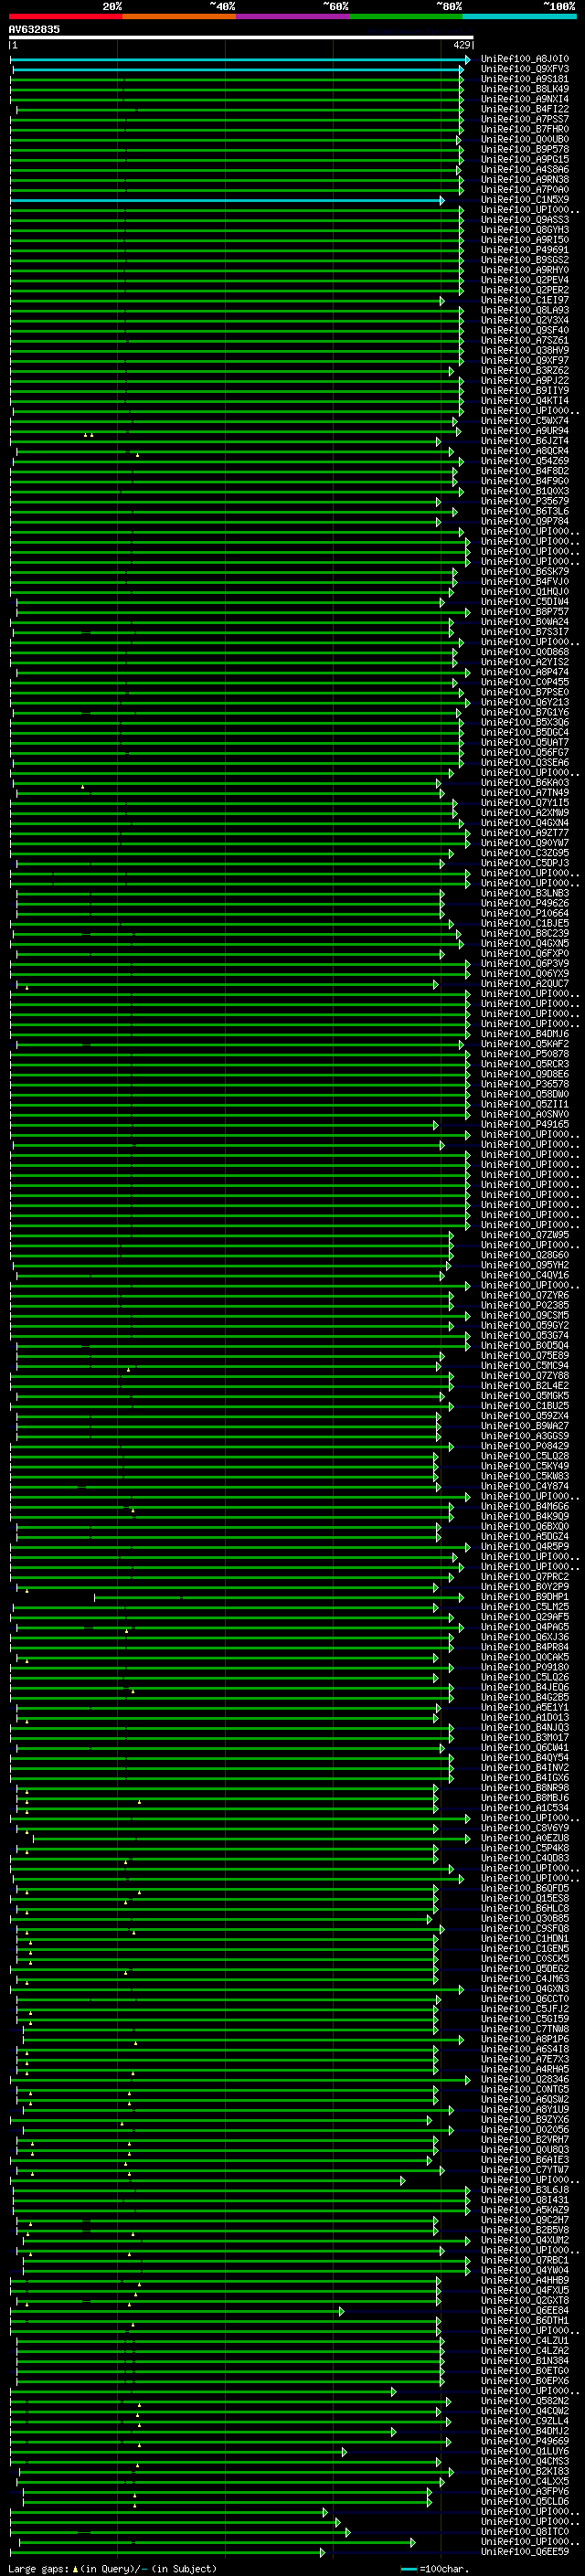Select hit label UniRef100_C4QV16

(x=525, y=1275)
